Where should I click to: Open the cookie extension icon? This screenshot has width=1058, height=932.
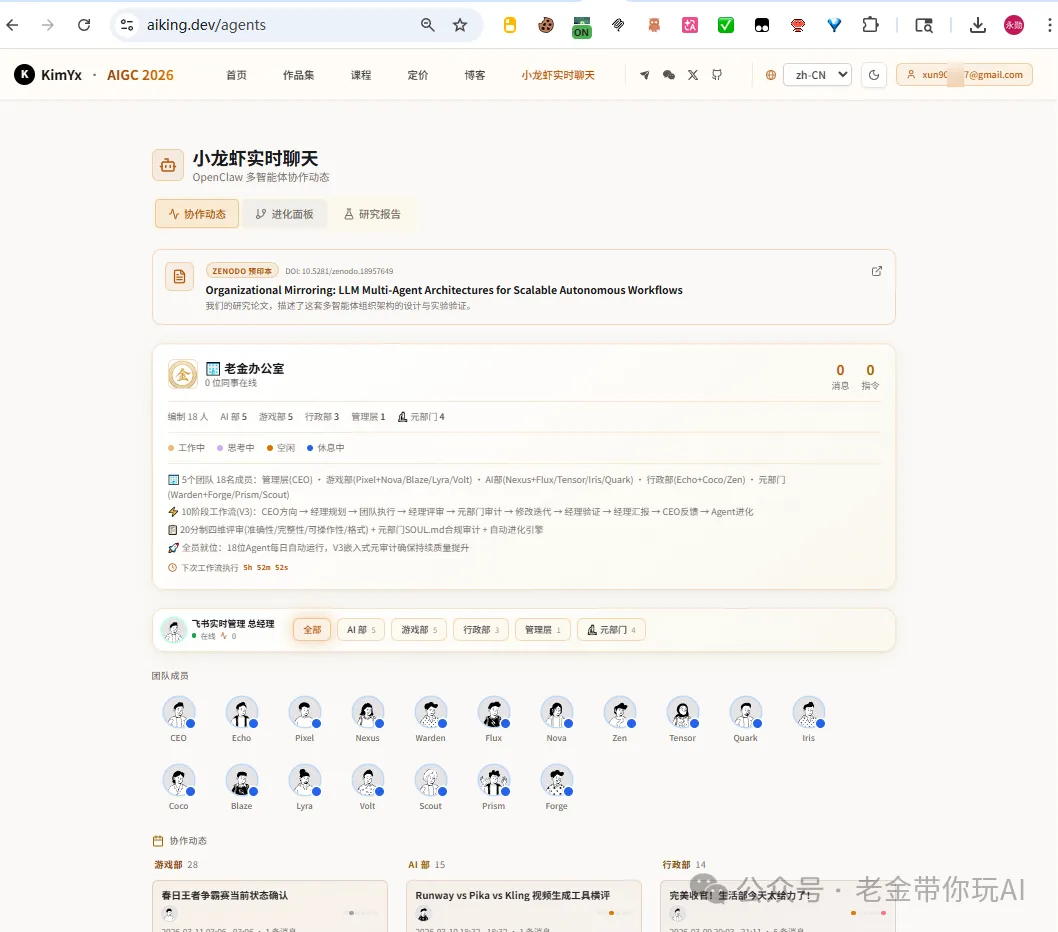pyautogui.click(x=546, y=25)
